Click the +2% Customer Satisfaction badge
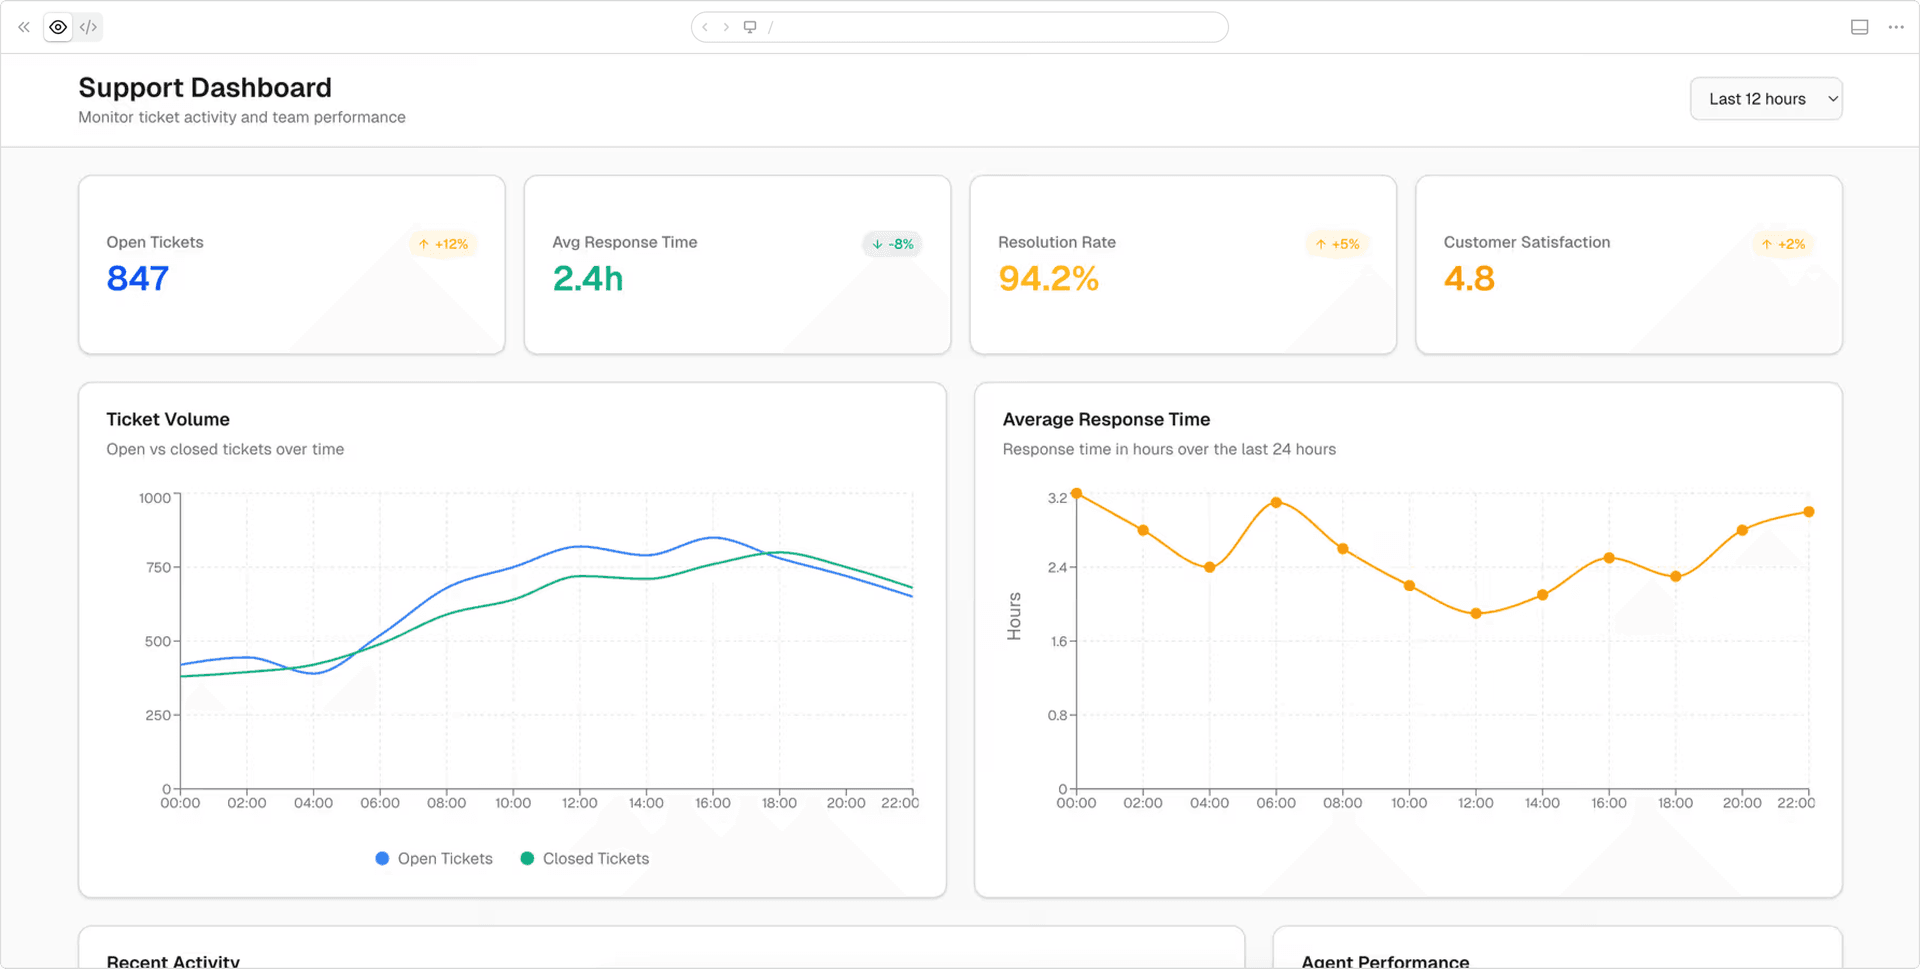The image size is (1920, 969). (1783, 244)
